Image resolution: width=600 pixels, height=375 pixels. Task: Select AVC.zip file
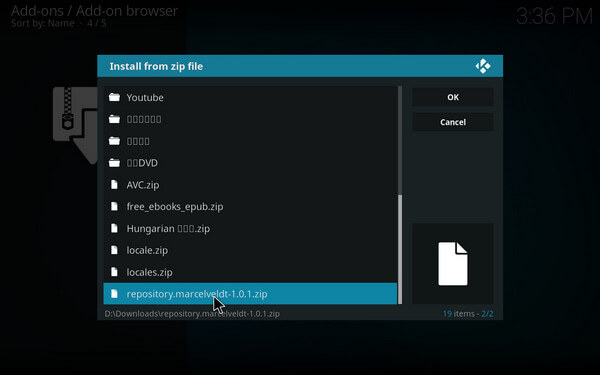tap(250, 185)
